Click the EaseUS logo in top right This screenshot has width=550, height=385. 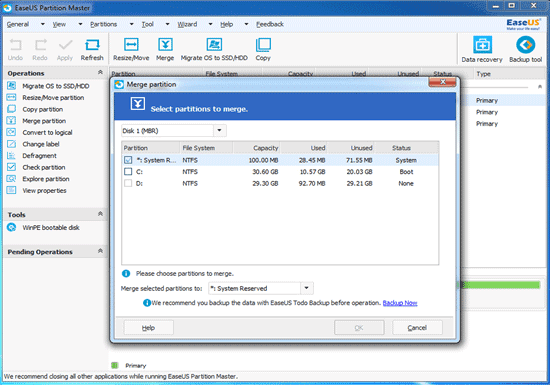[x=523, y=24]
